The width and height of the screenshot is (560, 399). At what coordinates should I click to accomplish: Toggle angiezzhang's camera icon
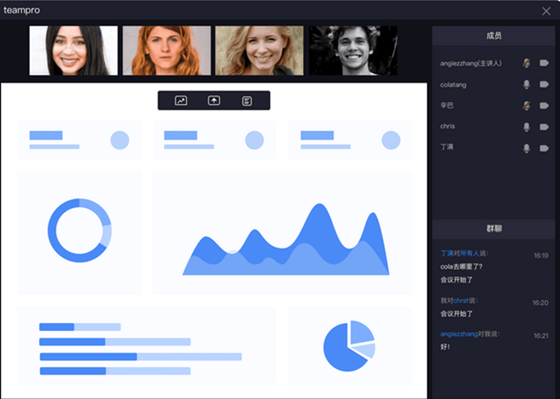tap(544, 63)
